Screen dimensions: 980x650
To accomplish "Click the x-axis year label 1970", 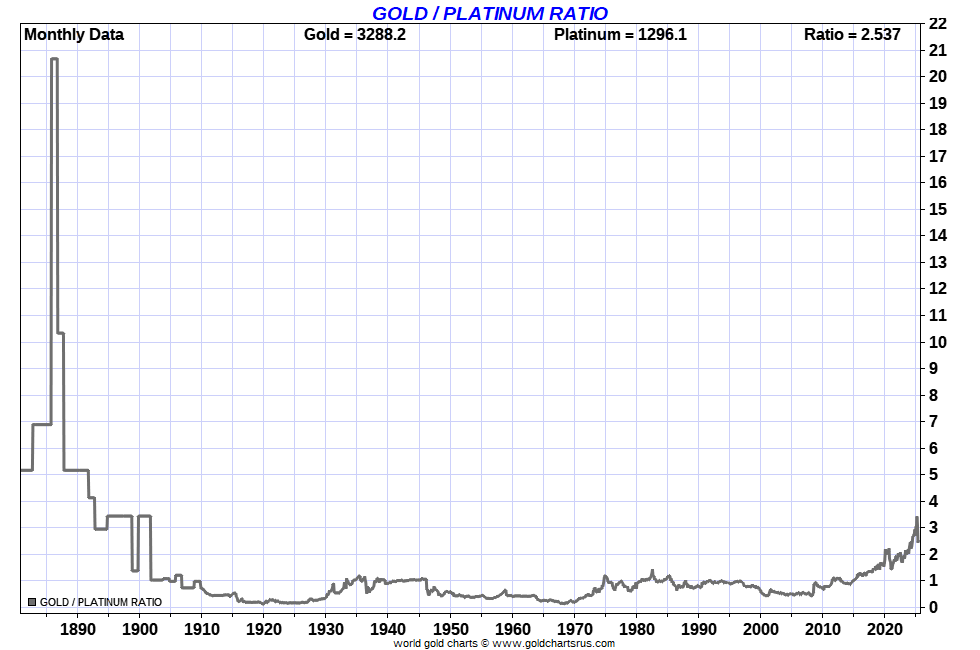I will pyautogui.click(x=574, y=629).
